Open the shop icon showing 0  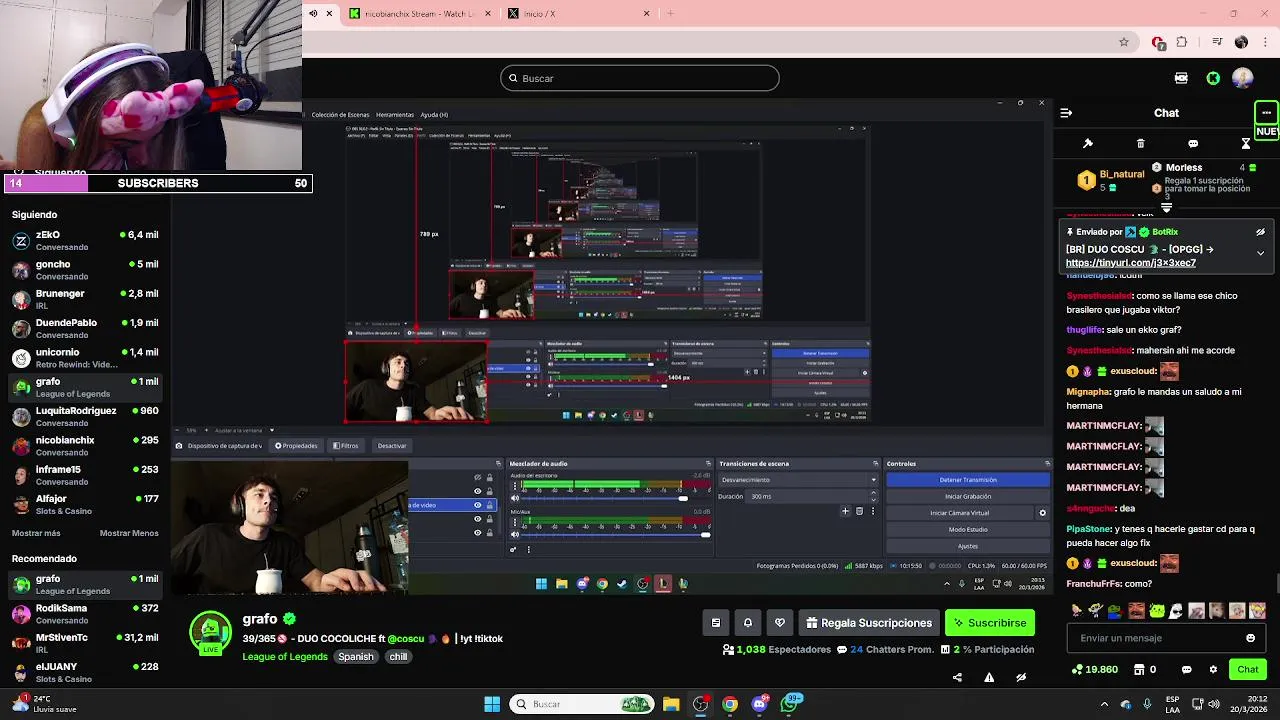(1144, 670)
